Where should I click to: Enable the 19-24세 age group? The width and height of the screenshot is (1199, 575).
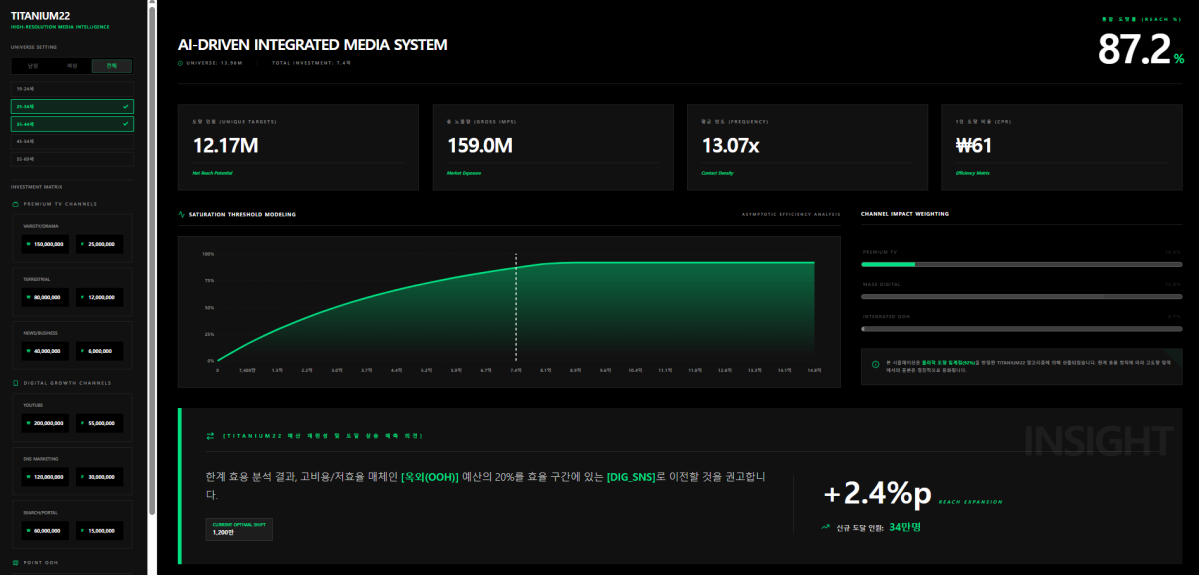pos(72,88)
